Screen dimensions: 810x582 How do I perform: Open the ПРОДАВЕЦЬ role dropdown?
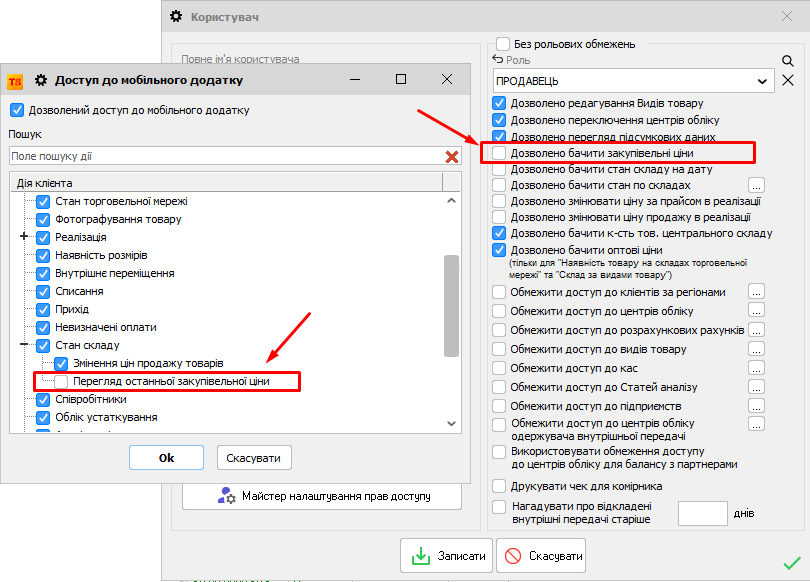(x=763, y=80)
